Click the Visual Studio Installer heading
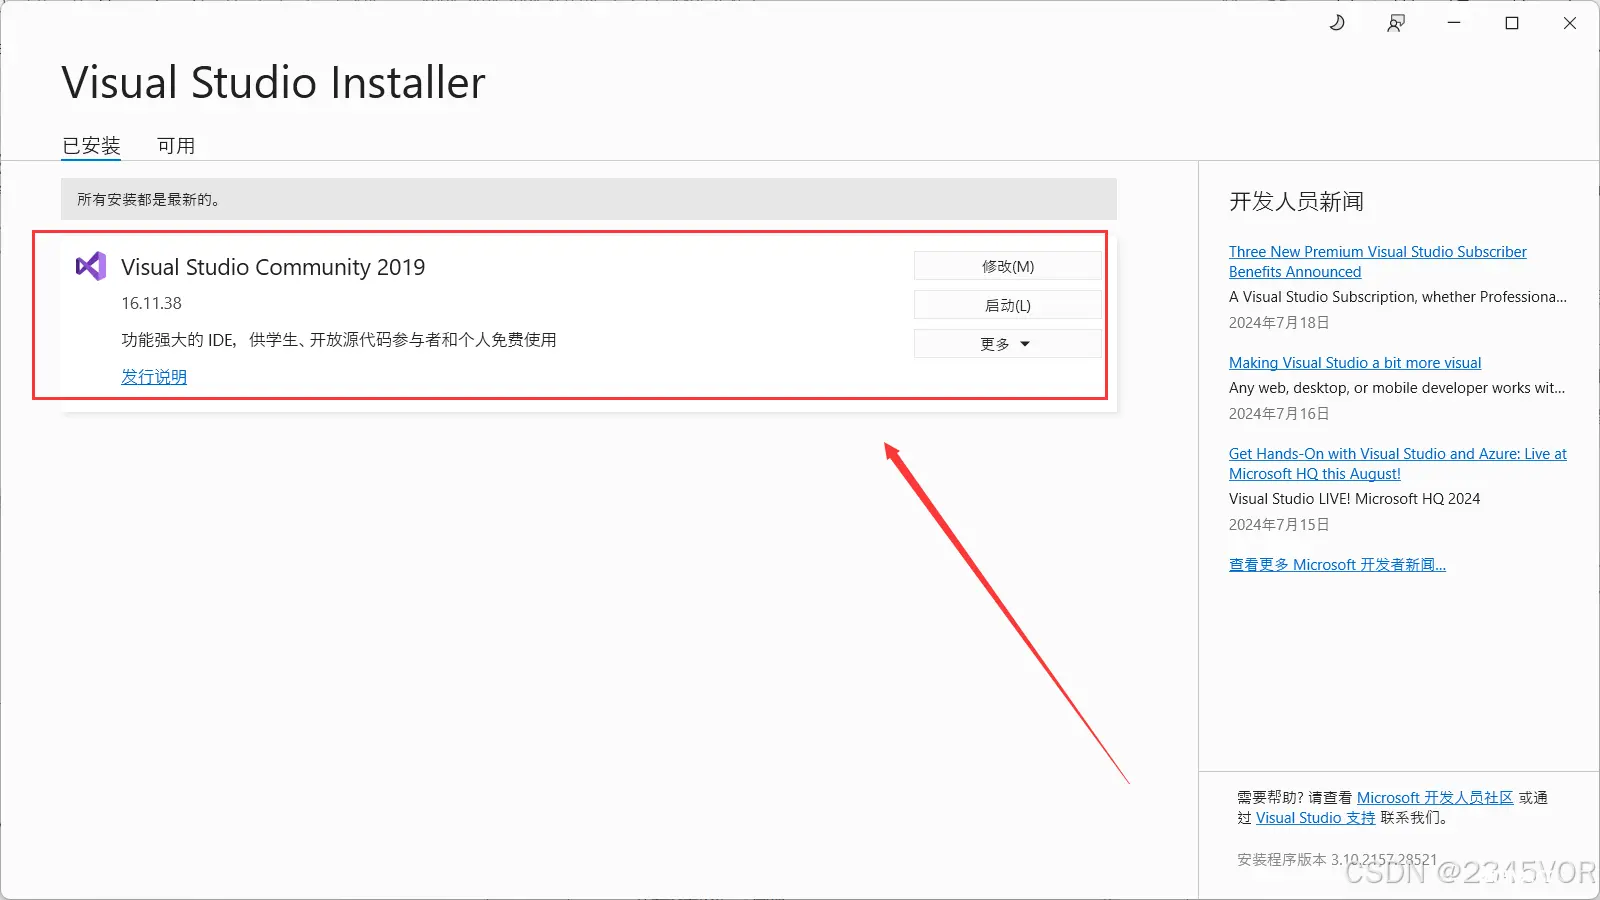Screen dimensions: 1600x900 273,83
